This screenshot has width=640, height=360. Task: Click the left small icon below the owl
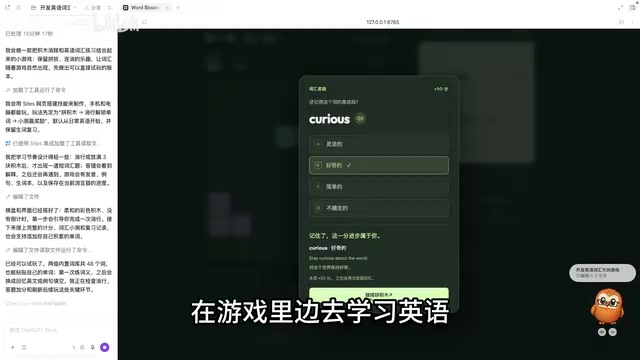click(x=602, y=332)
